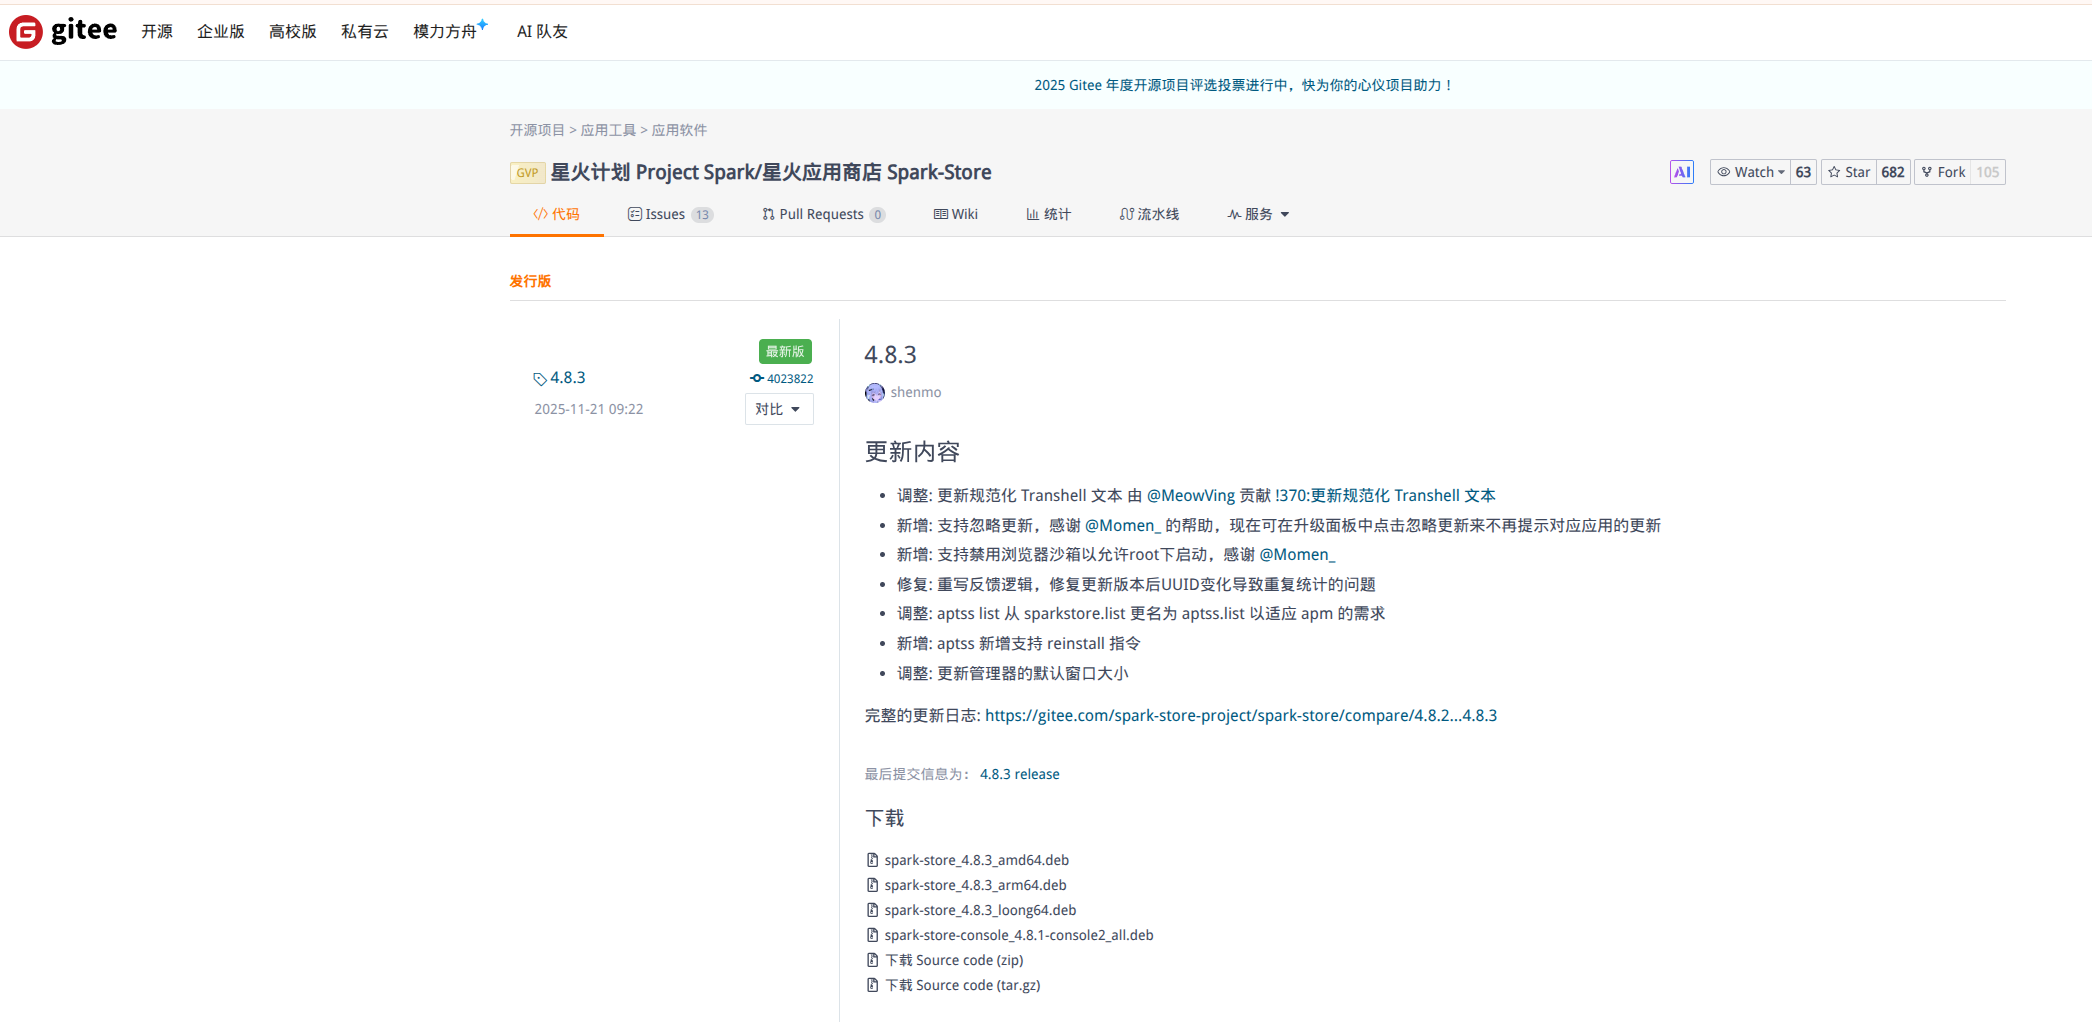Click the GVP badge beside project title
Viewport: 2092px width, 1029px height.
pyautogui.click(x=527, y=173)
